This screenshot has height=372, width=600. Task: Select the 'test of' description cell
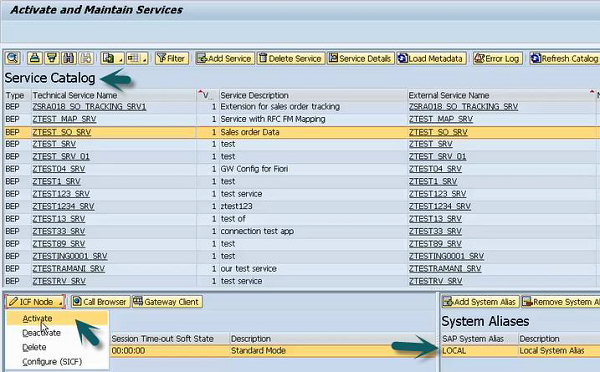[313, 219]
